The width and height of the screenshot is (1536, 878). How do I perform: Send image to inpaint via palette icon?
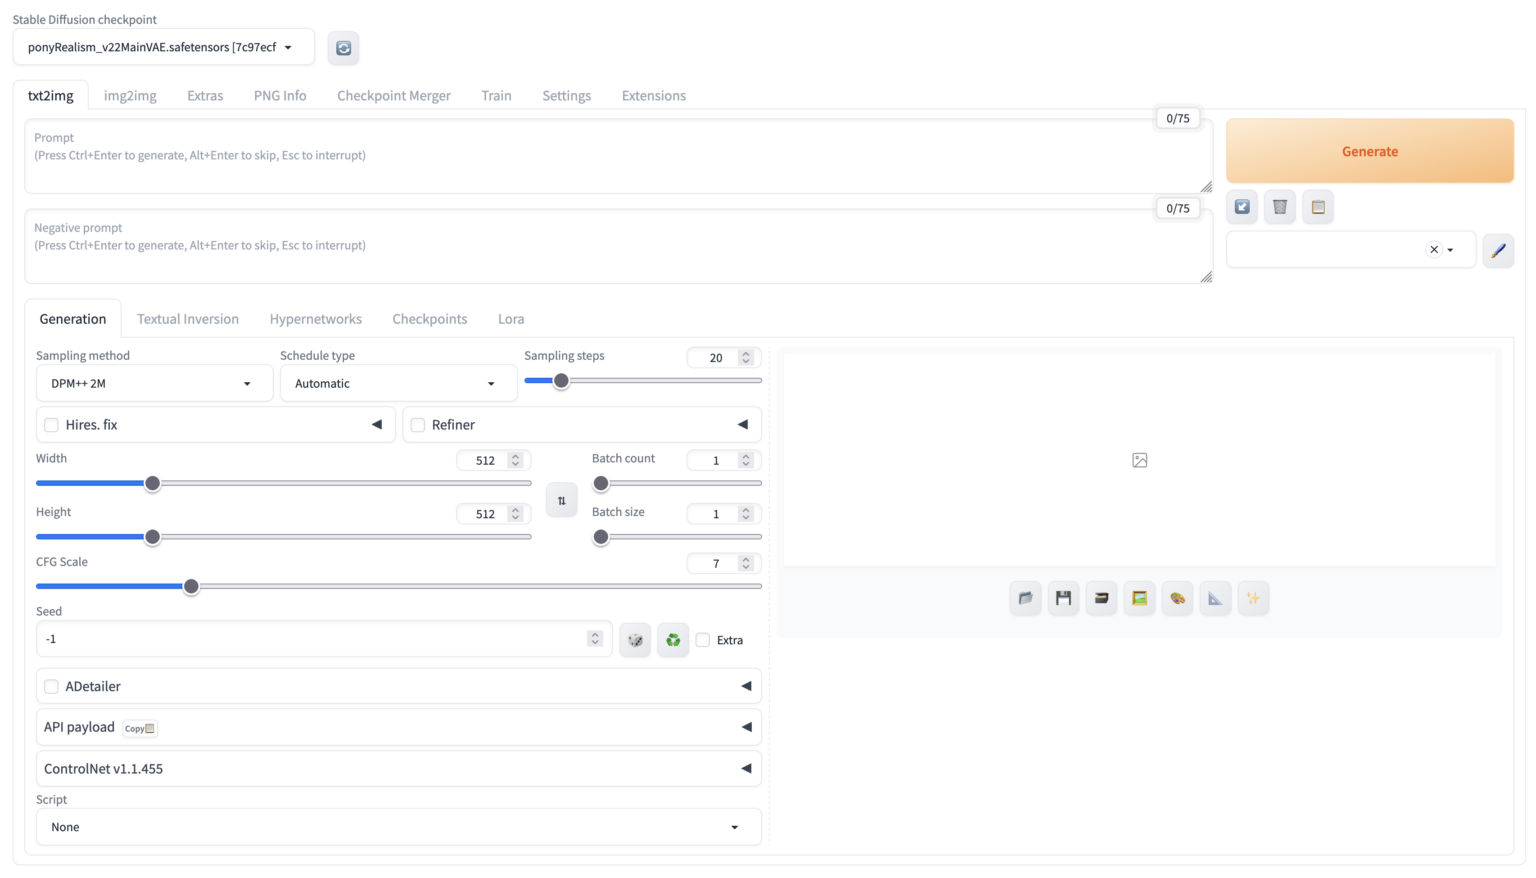(1177, 598)
